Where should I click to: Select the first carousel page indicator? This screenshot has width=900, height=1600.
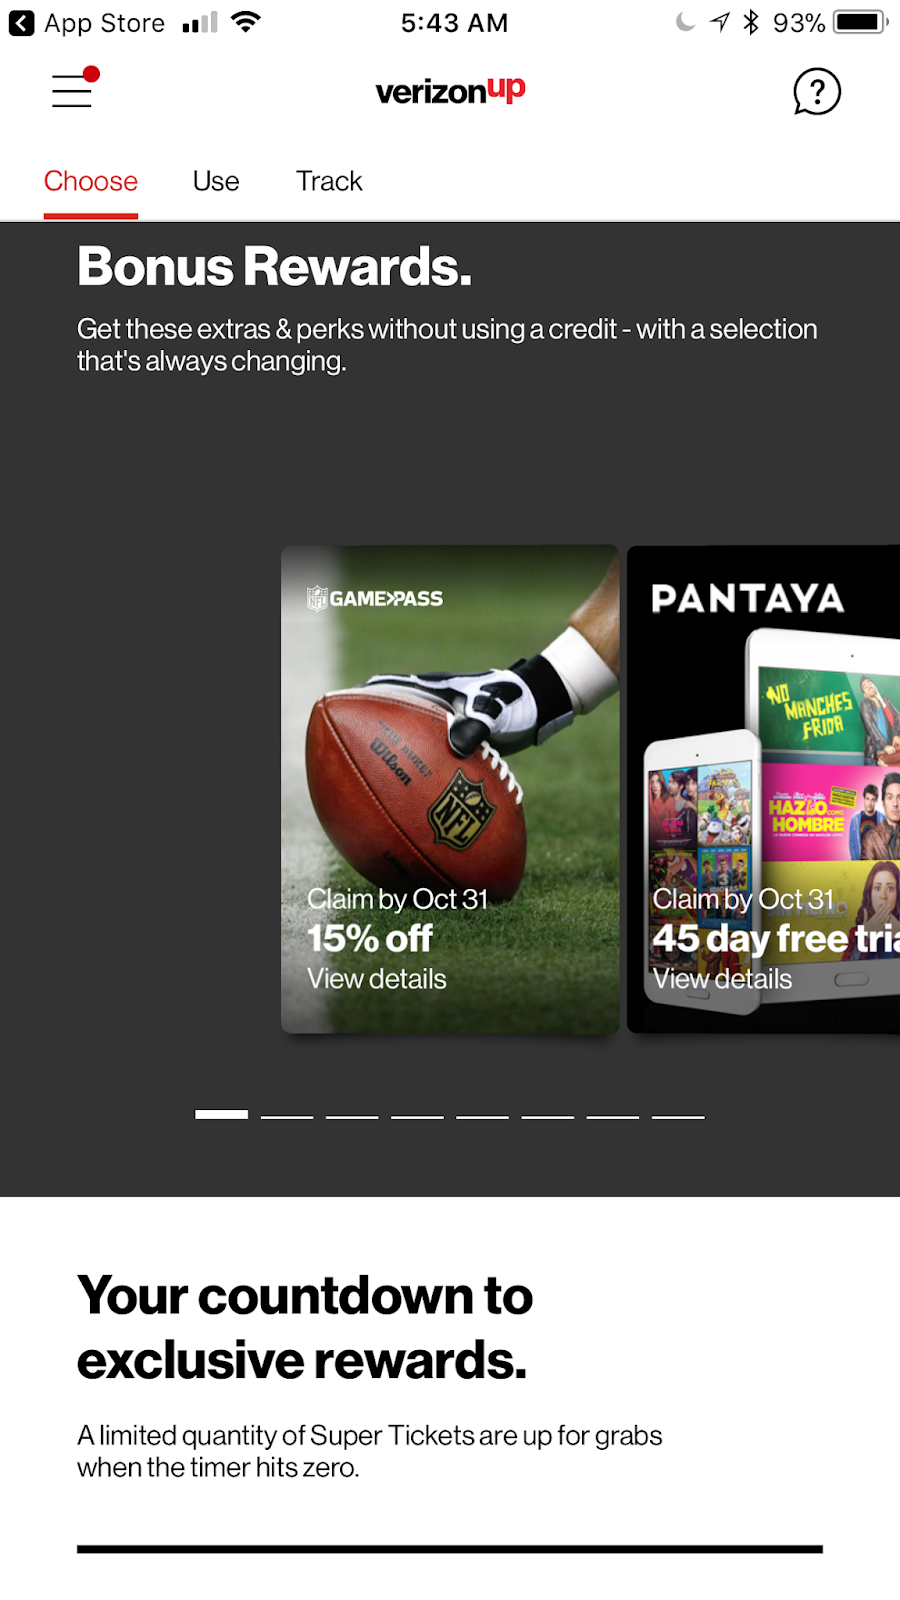tap(221, 1115)
